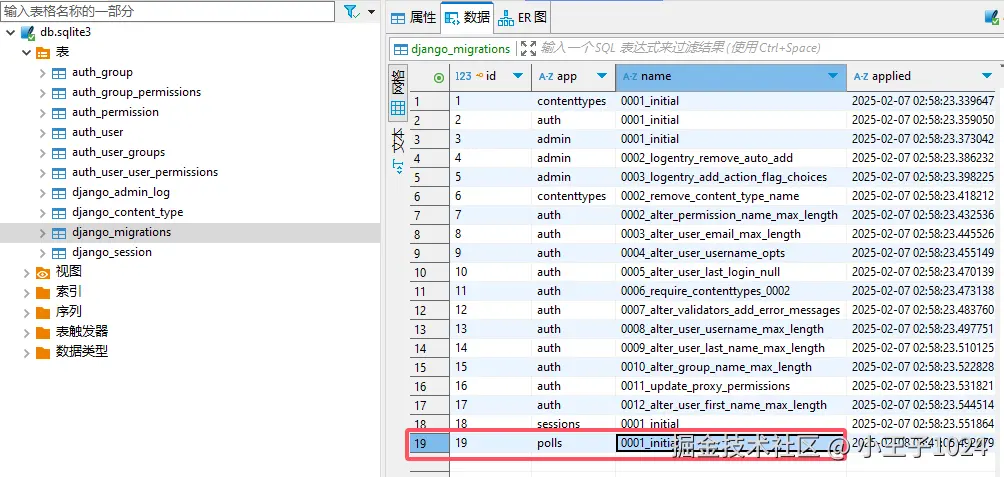Click the name column header
The image size is (1004, 477).
coord(731,76)
